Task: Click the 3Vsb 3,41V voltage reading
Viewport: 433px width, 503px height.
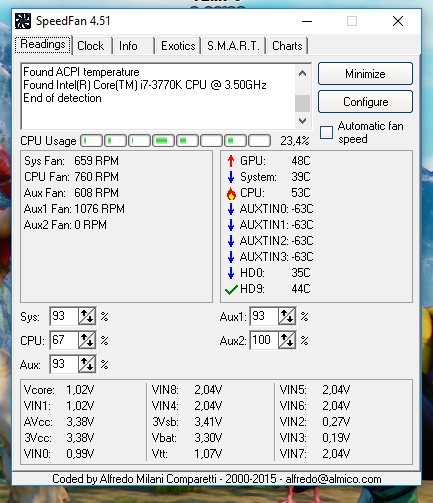Action: point(187,422)
